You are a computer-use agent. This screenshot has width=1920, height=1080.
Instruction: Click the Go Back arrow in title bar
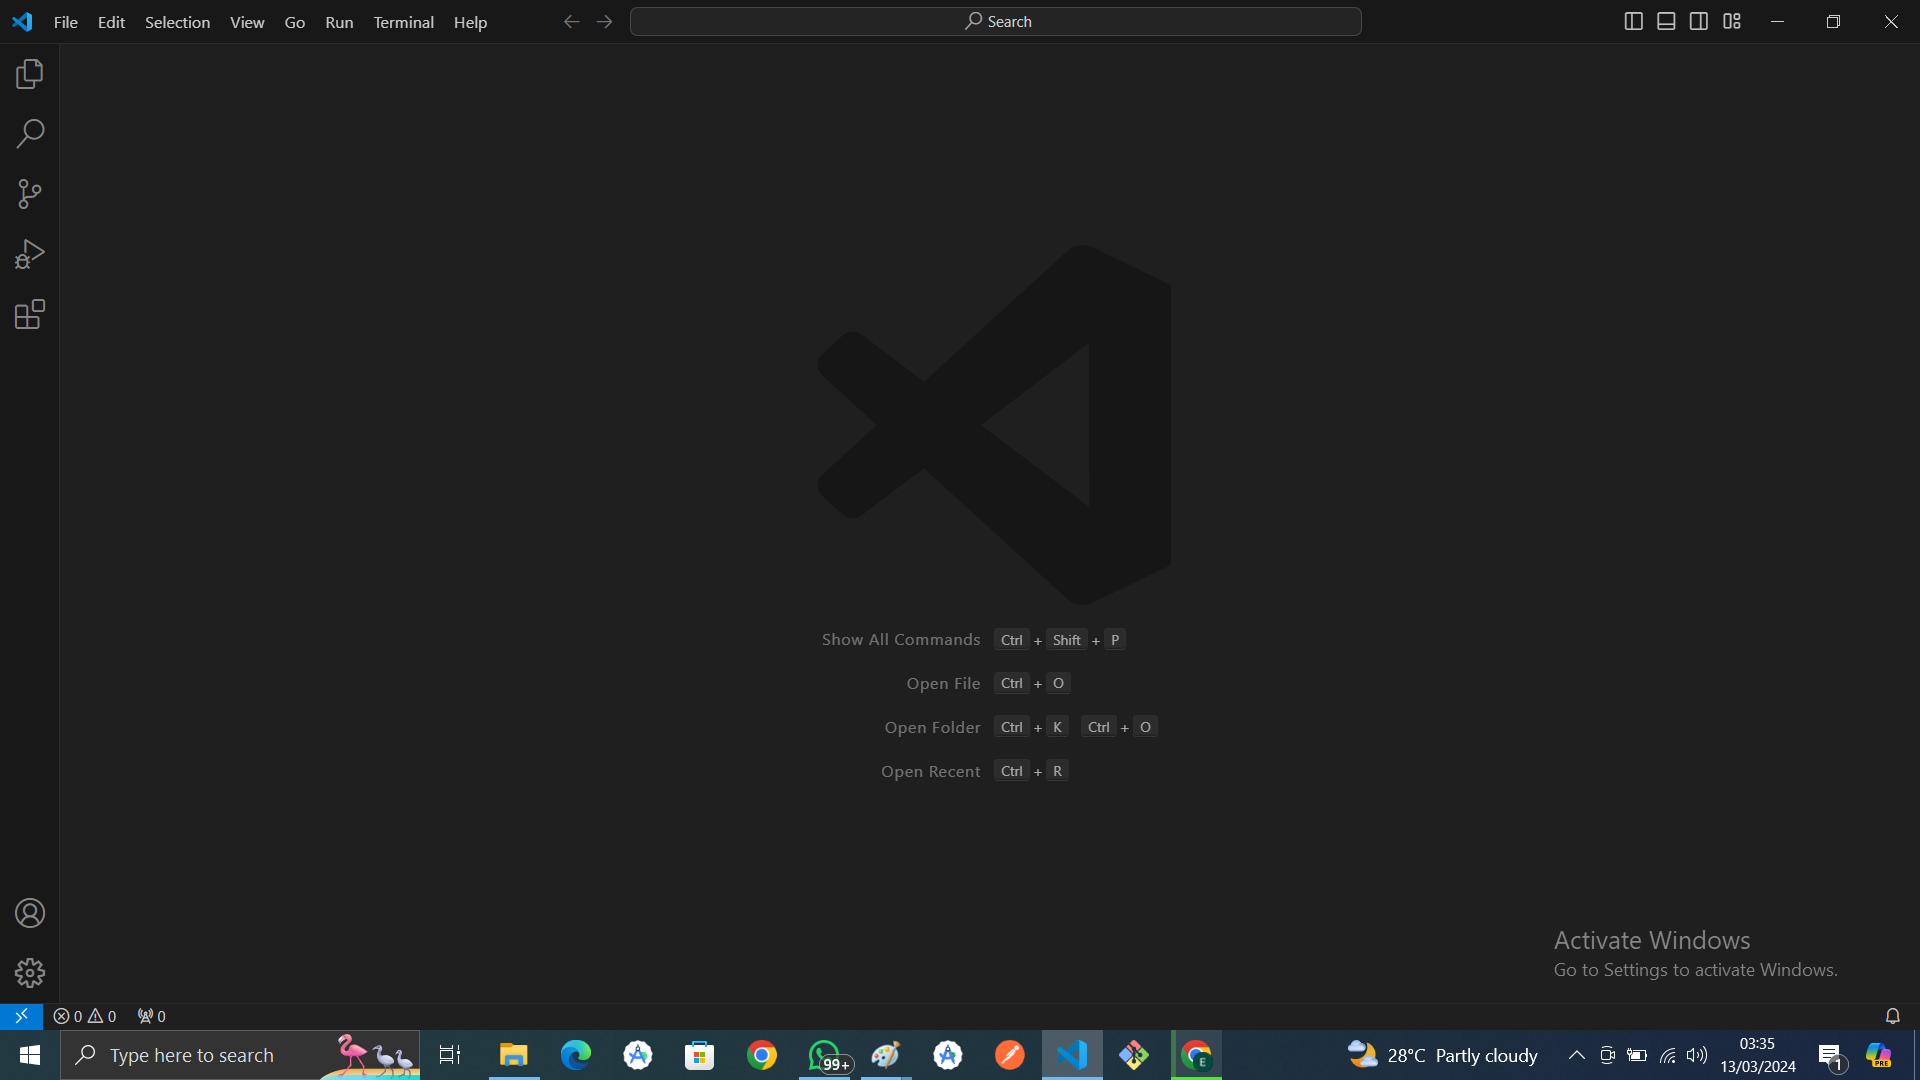571,21
